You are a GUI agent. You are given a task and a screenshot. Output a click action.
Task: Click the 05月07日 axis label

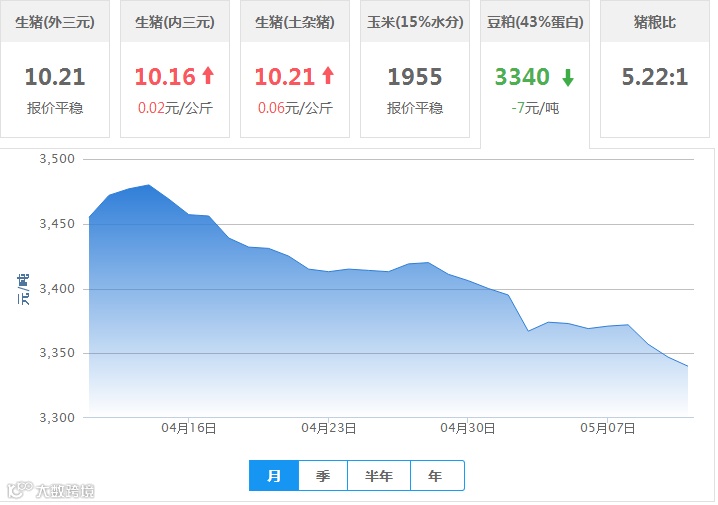(607, 428)
